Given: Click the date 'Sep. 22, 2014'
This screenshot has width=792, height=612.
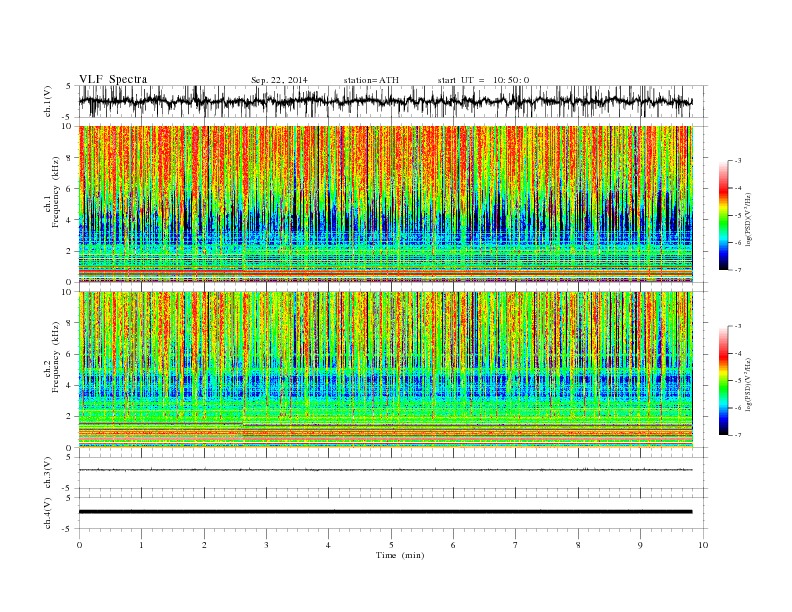Looking at the screenshot, I should (x=279, y=80).
